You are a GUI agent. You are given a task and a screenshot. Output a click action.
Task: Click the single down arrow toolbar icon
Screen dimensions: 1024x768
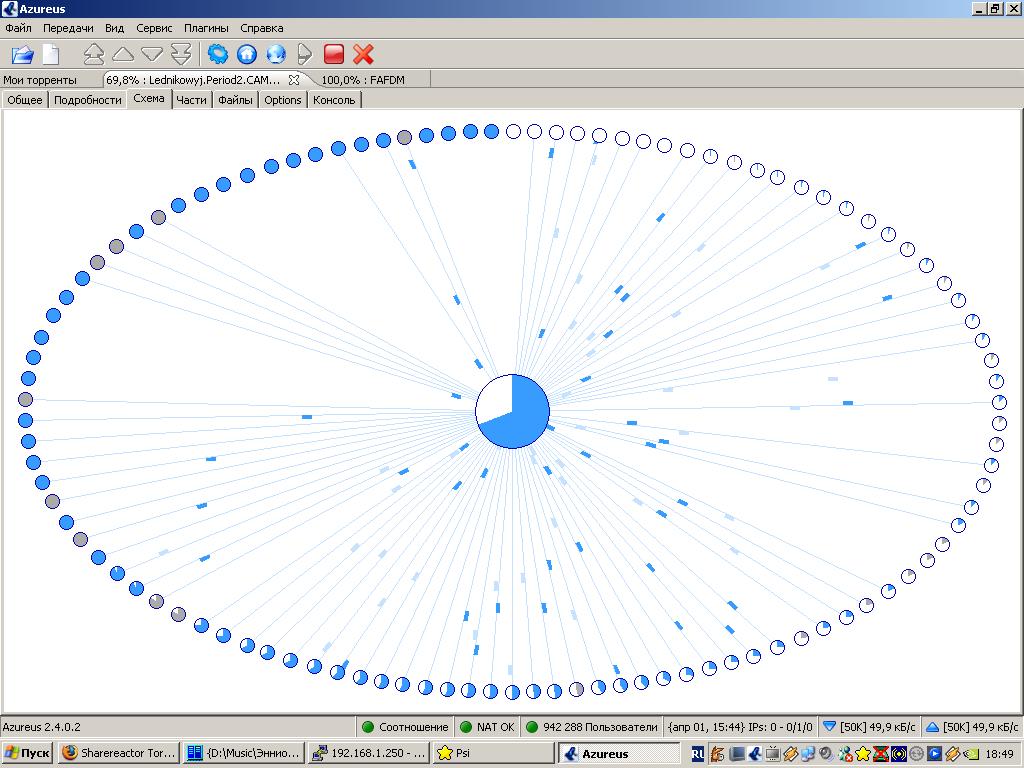pos(152,54)
